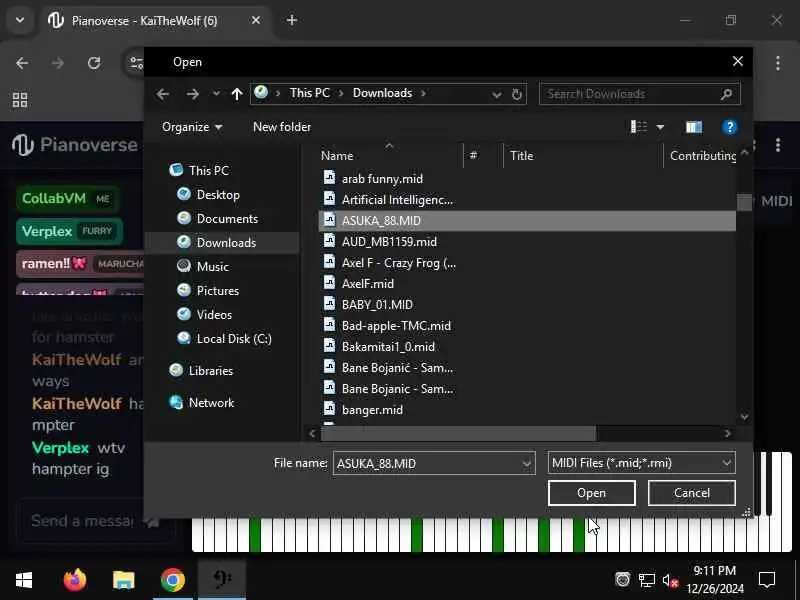The image size is (800, 600).
Task: Go up one folder level
Action: point(237,94)
